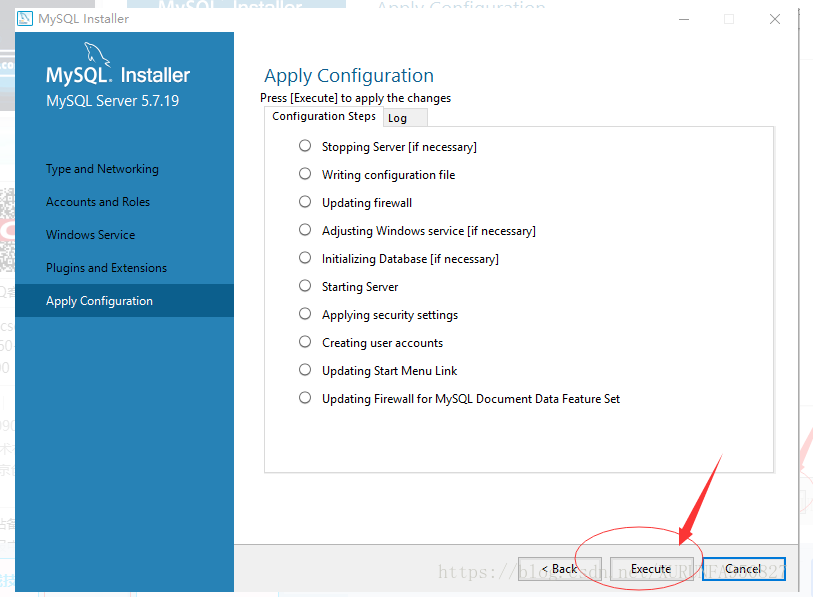Click 'Adjusting Windows service [if necessary]' text
Screen dimensions: 813x597
point(429,231)
